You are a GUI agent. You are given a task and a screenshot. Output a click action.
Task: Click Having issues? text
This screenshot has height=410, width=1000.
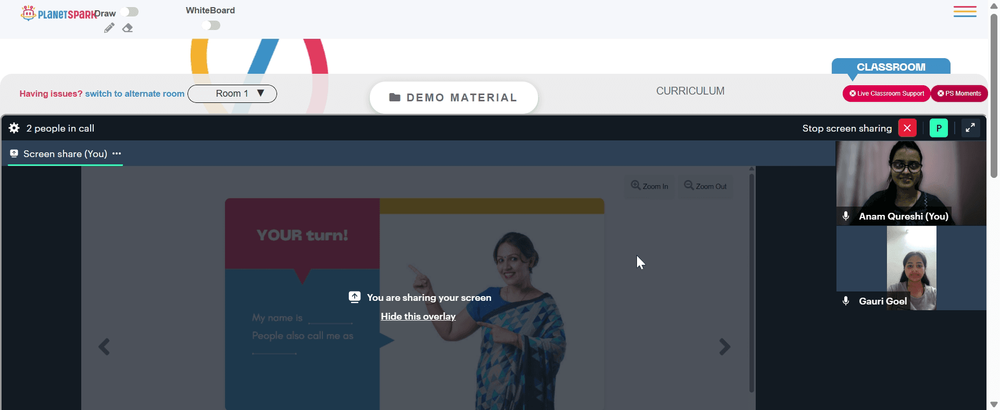coord(51,94)
